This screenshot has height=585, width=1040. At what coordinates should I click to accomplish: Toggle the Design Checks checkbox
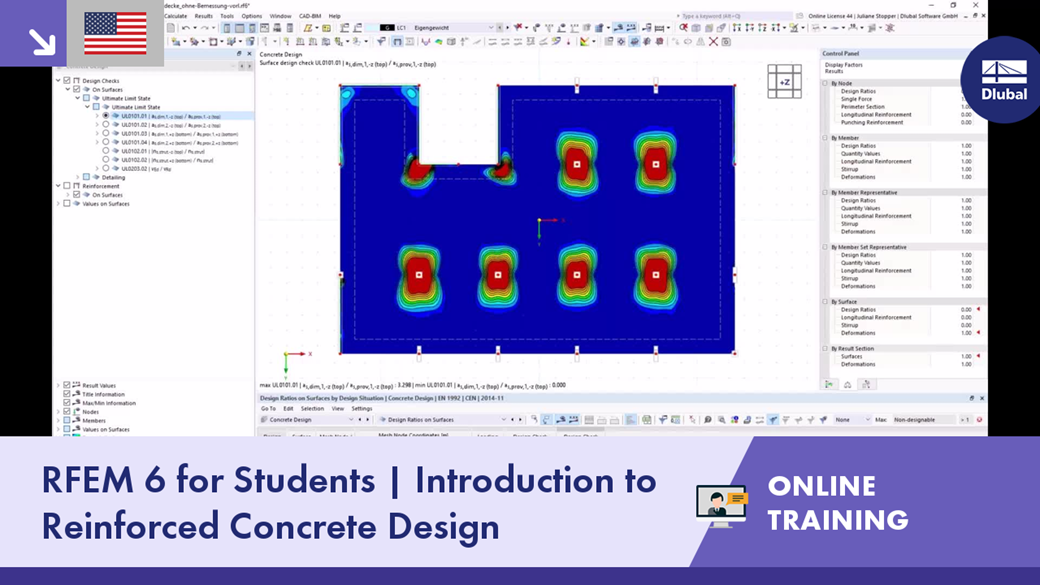[67, 80]
